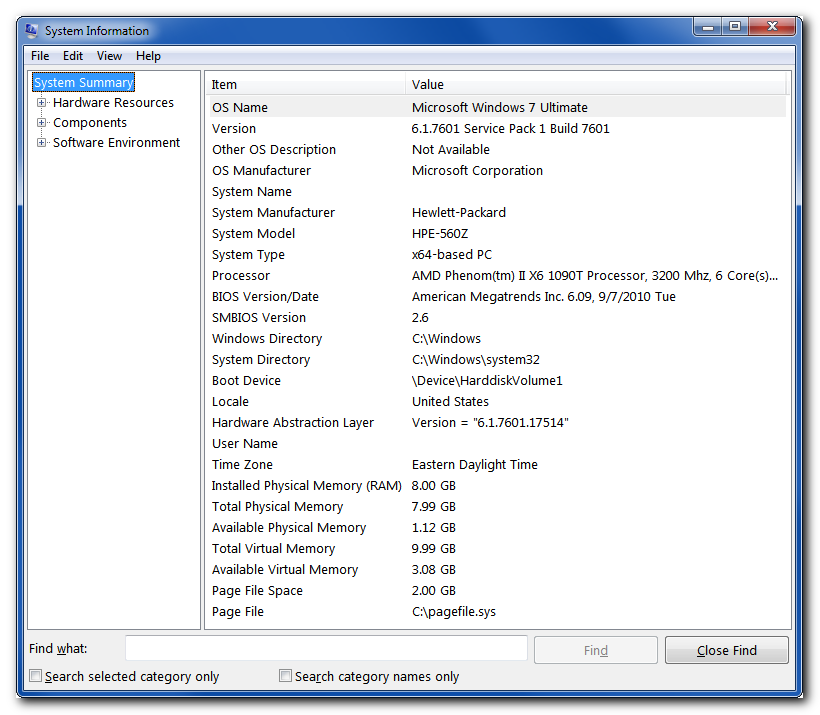This screenshot has width=820, height=715.
Task: Click the Microsoft Corporation value
Action: 477,171
